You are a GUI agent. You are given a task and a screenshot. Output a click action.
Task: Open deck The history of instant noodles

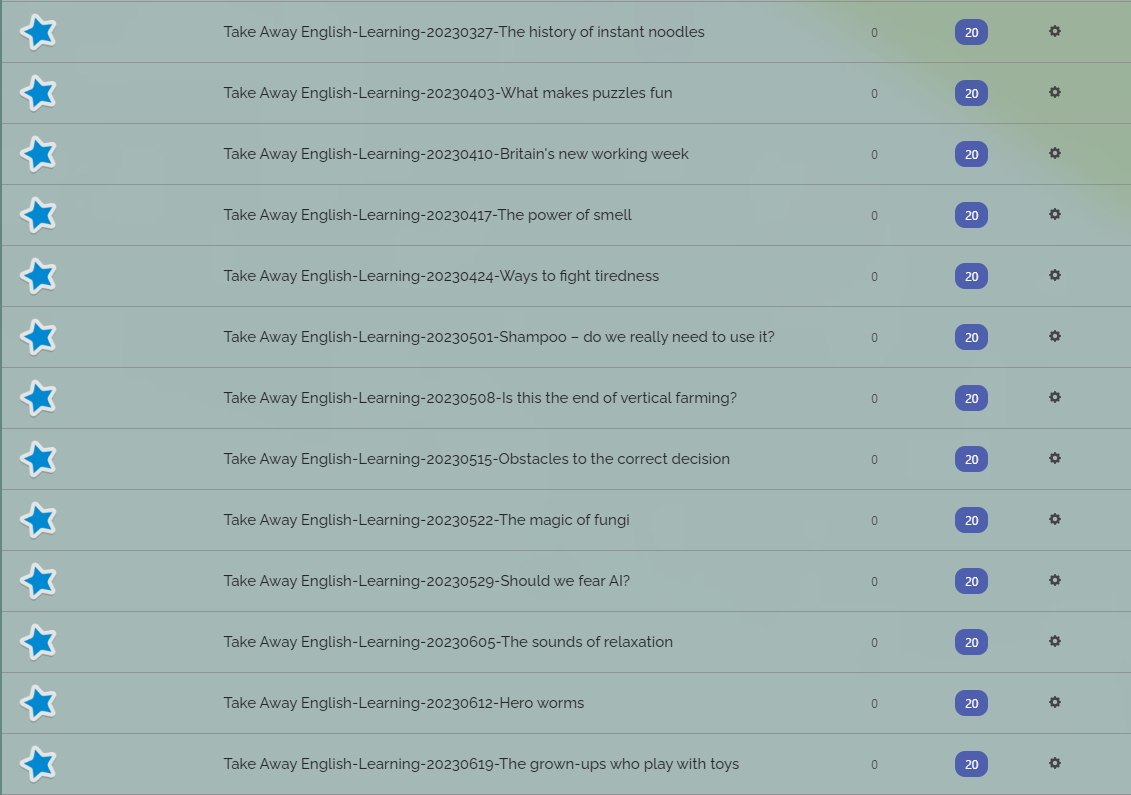click(x=464, y=32)
